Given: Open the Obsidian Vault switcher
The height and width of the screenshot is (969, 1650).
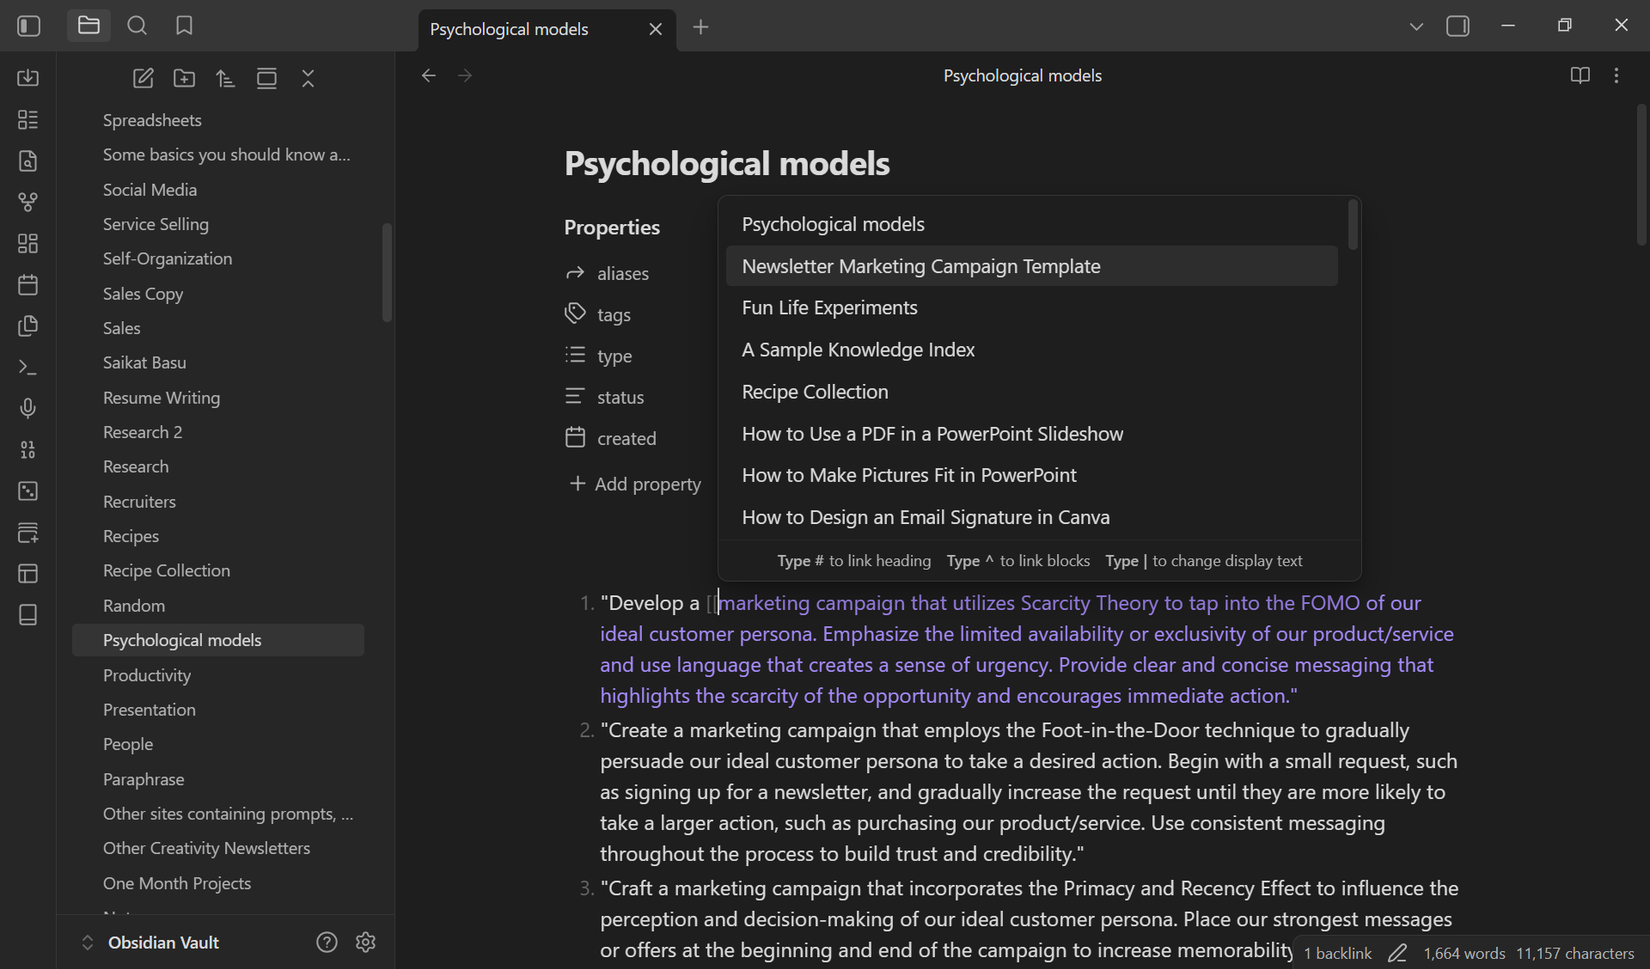Looking at the screenshot, I should coord(150,942).
